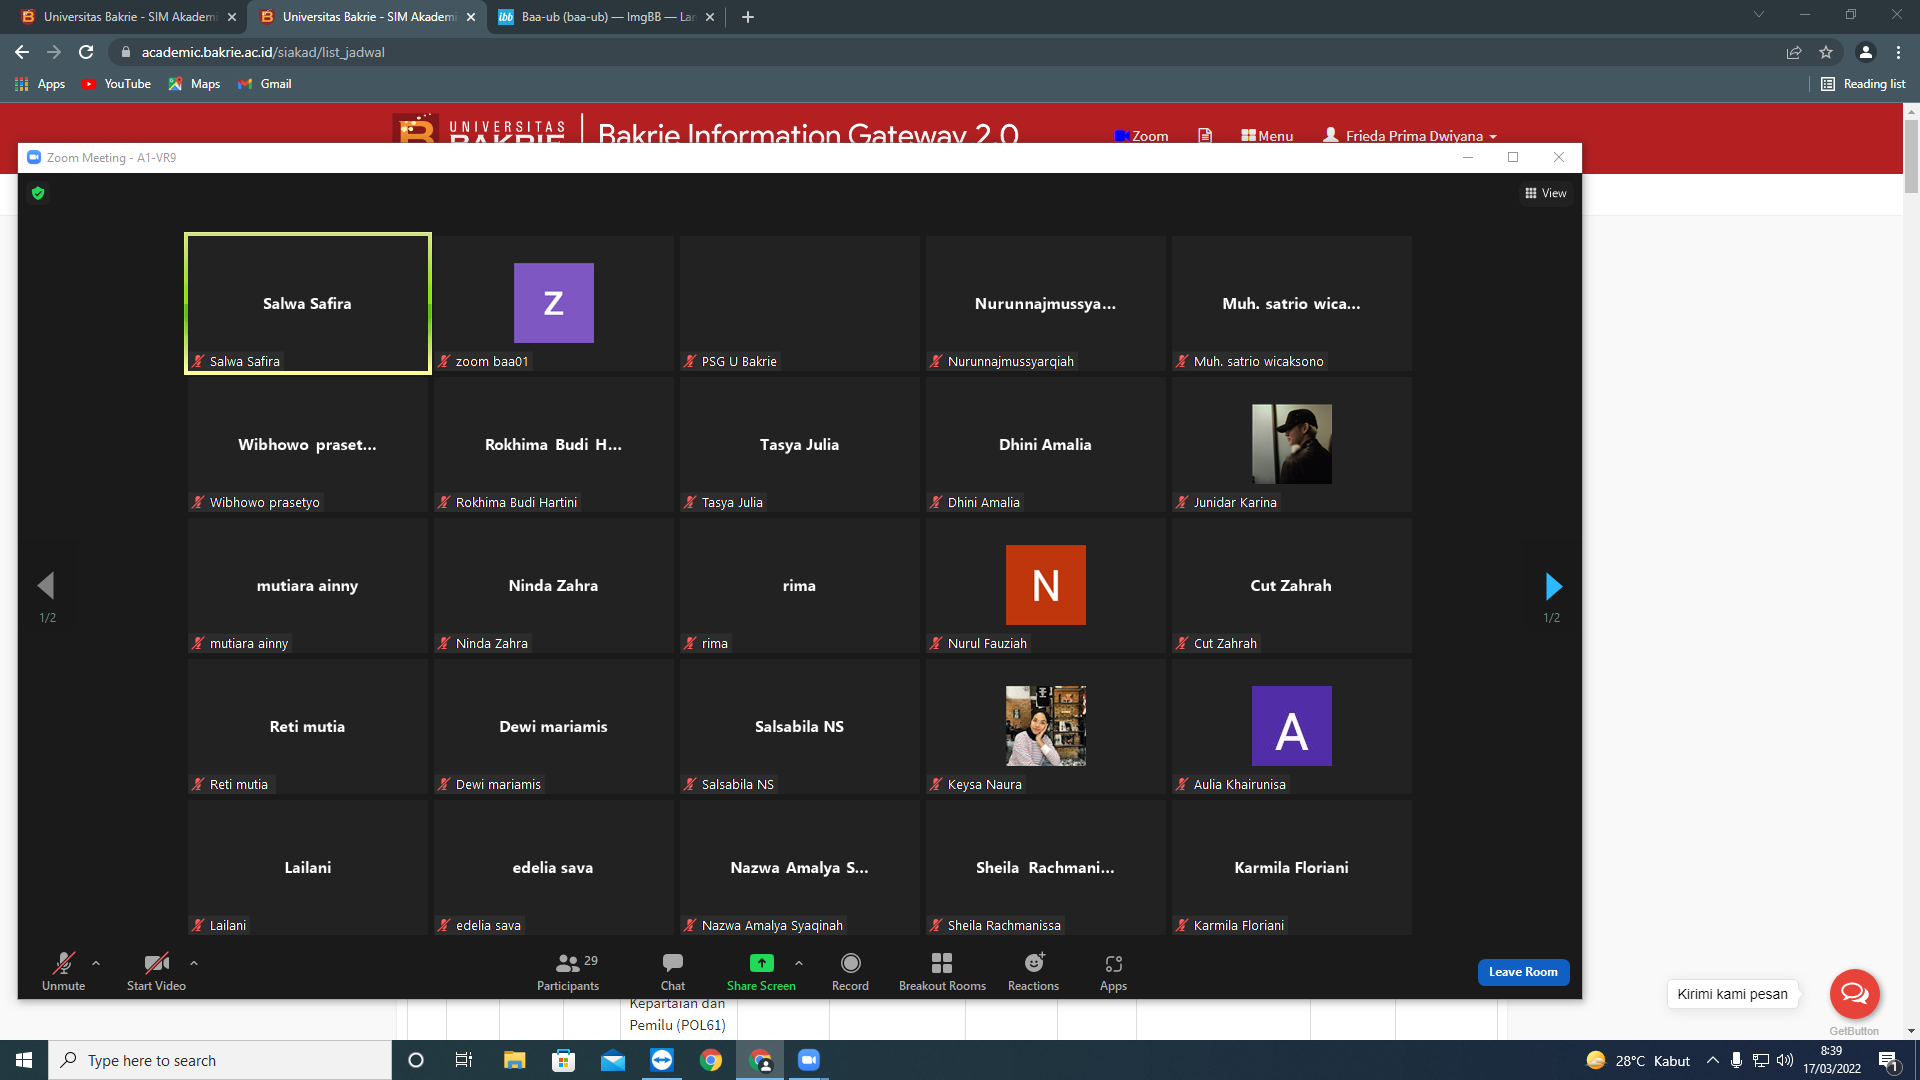Click Keysa Naura's profile photo
Viewport: 1920px width, 1080px height.
point(1046,726)
